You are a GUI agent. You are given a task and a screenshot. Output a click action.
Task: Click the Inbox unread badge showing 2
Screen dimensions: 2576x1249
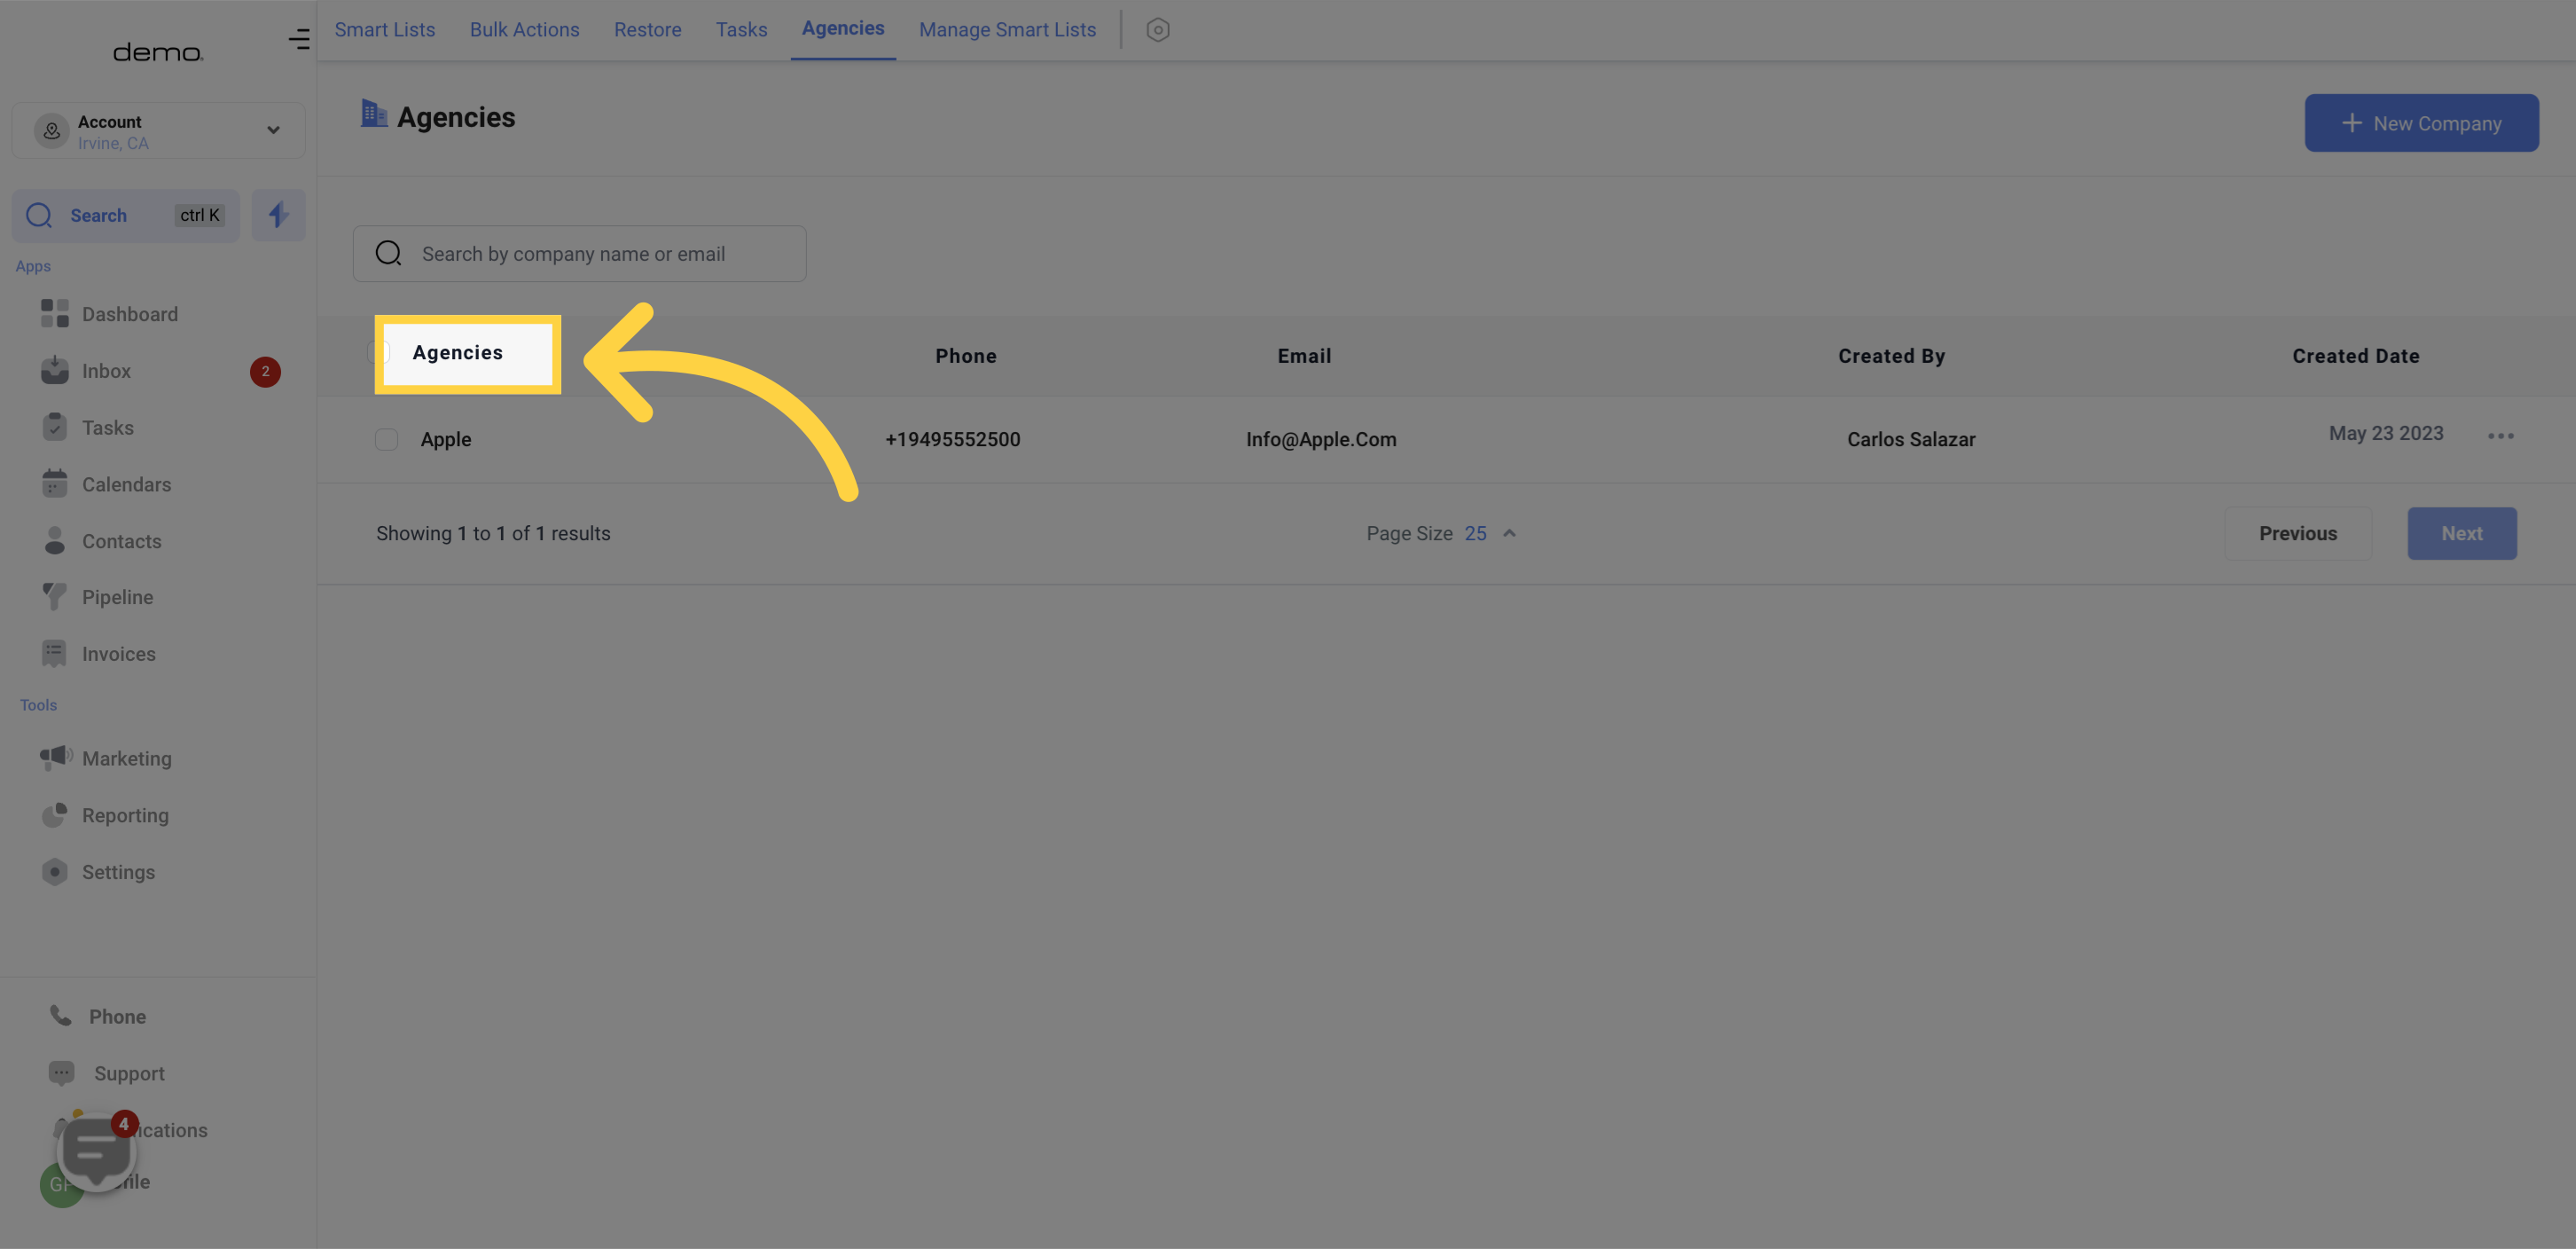[265, 372]
